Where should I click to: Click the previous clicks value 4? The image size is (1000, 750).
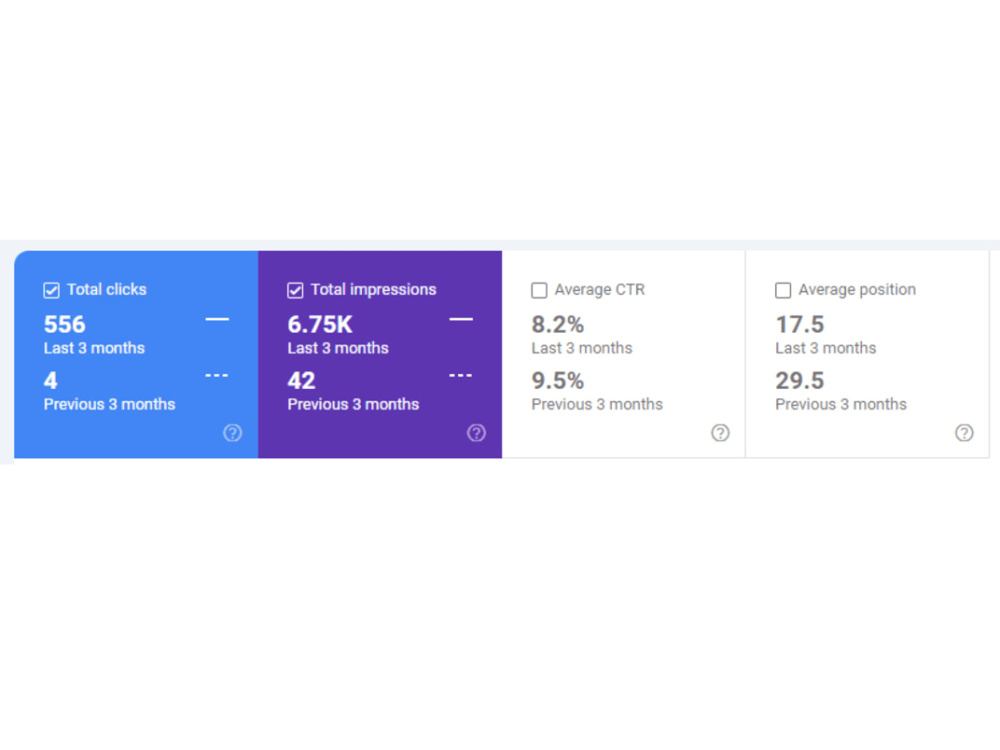50,381
